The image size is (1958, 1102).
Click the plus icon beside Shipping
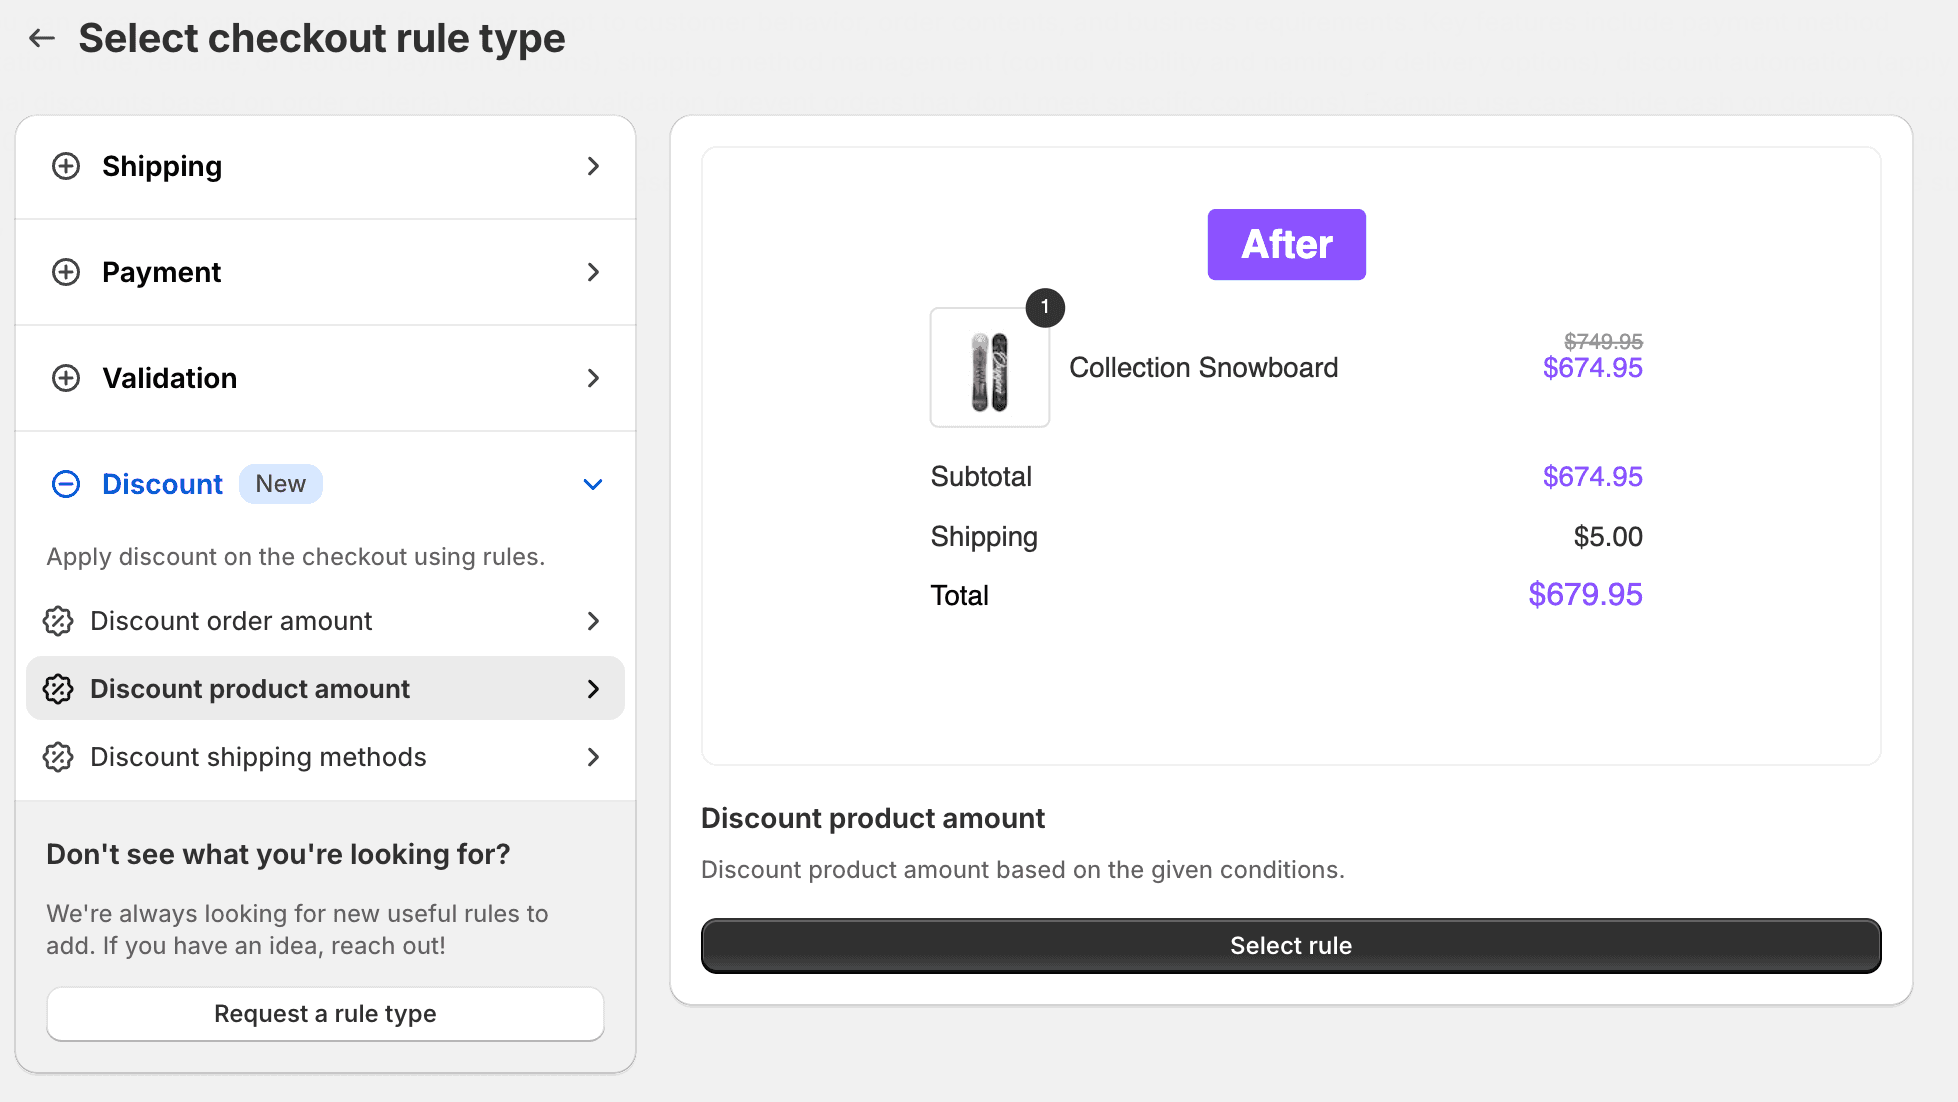coord(66,166)
